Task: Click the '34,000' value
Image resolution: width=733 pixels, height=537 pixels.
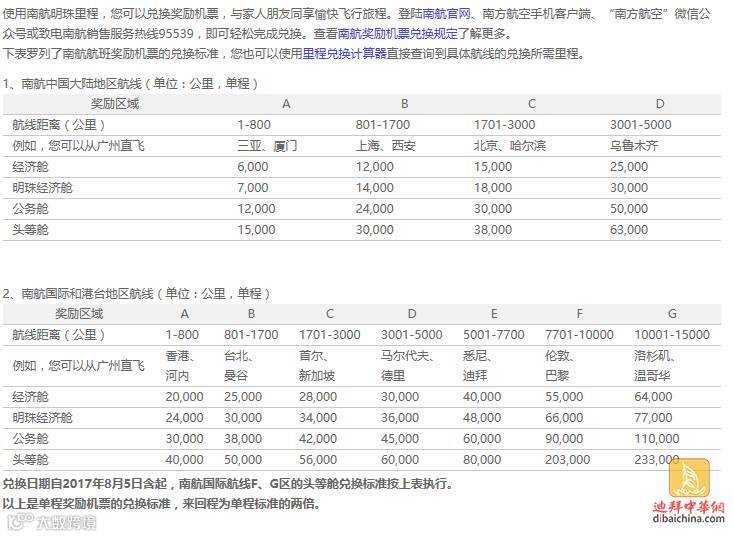Action: point(318,418)
